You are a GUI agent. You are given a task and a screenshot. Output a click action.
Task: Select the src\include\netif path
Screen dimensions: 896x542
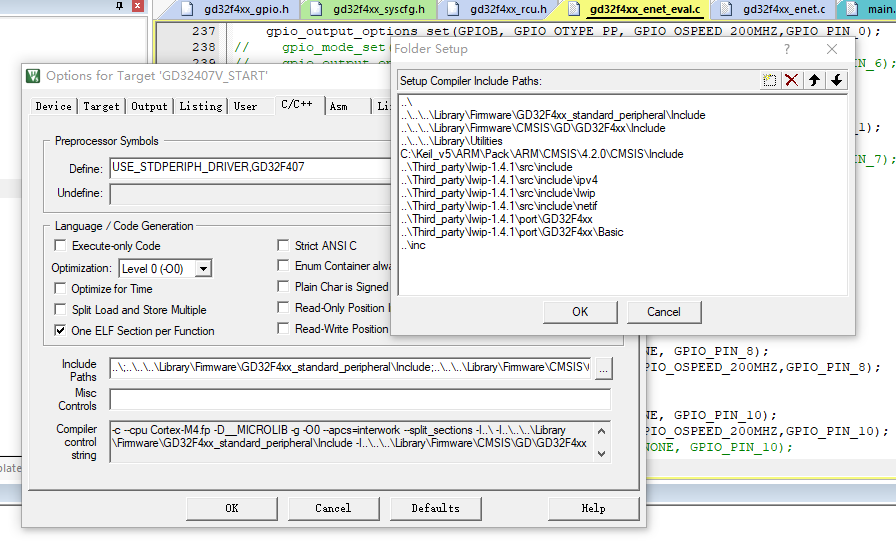tap(499, 206)
